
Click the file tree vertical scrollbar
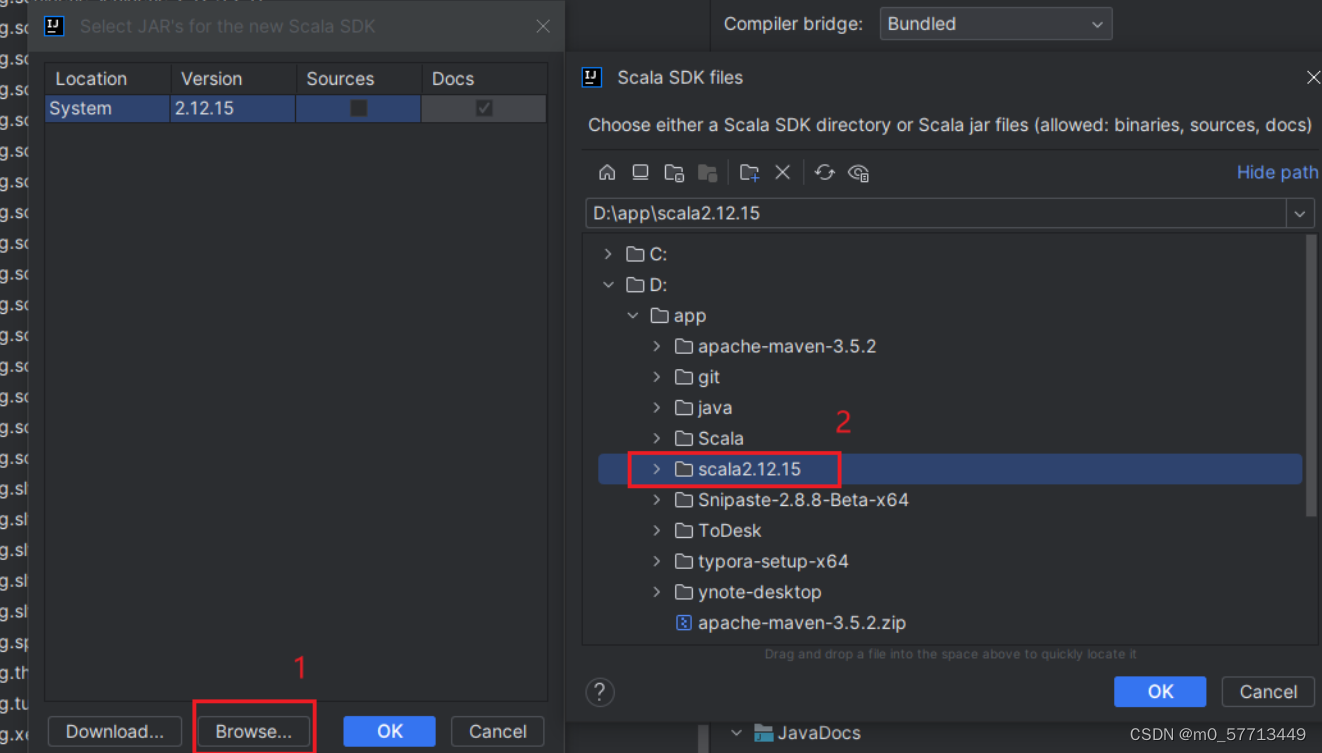[x=1311, y=376]
